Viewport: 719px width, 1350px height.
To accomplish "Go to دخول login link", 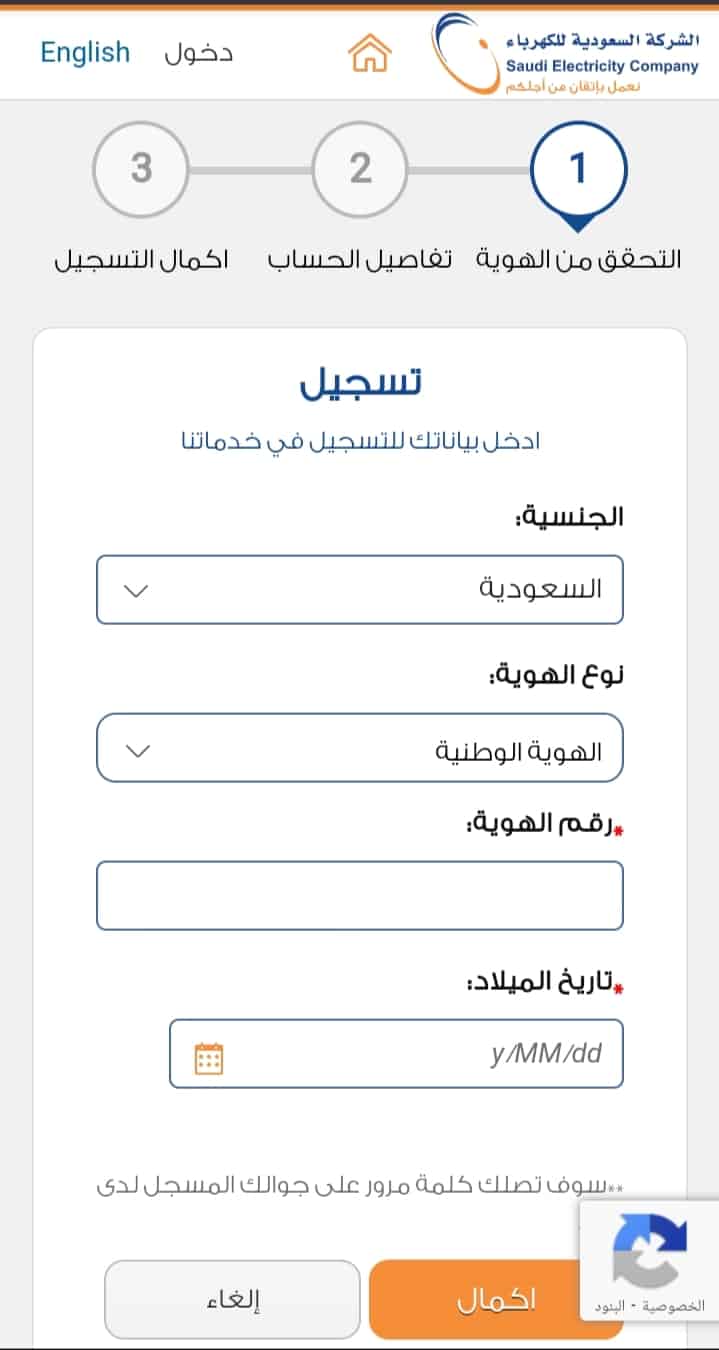I will pyautogui.click(x=198, y=53).
